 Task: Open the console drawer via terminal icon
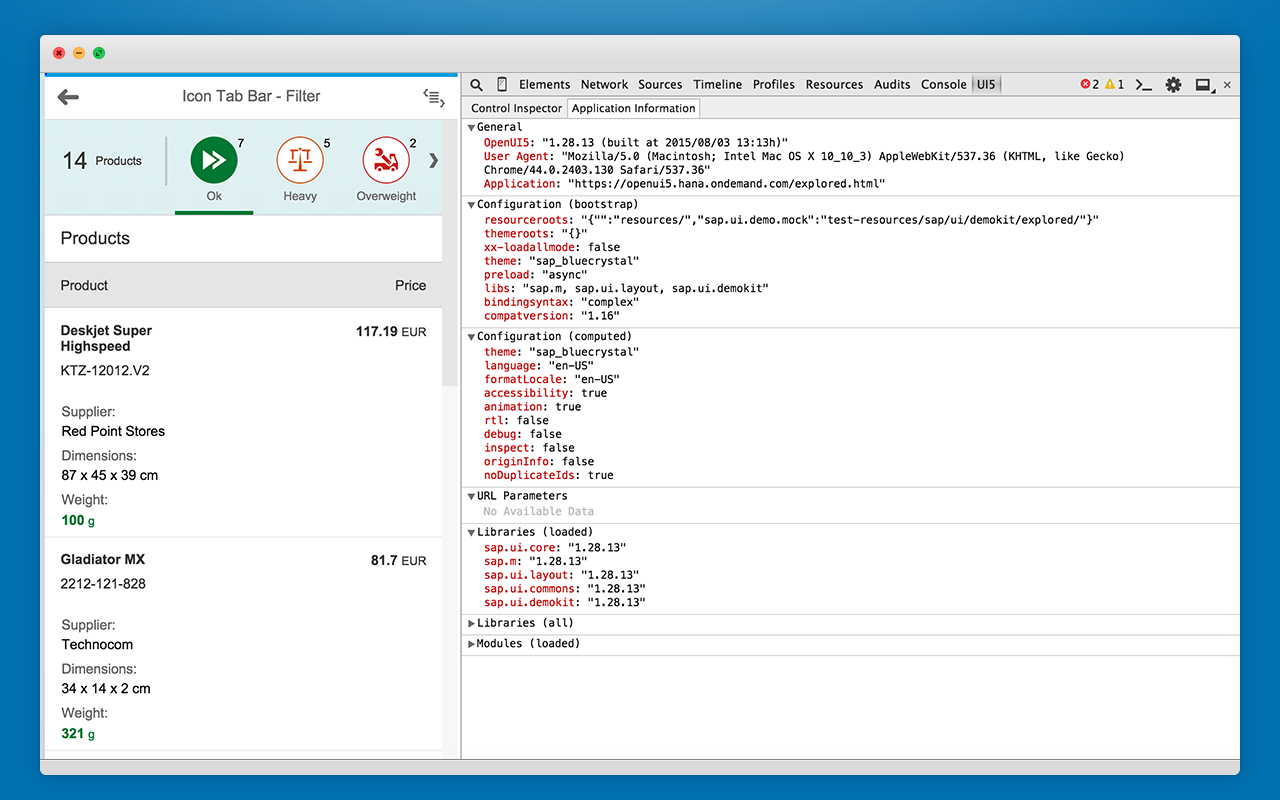tap(1143, 85)
